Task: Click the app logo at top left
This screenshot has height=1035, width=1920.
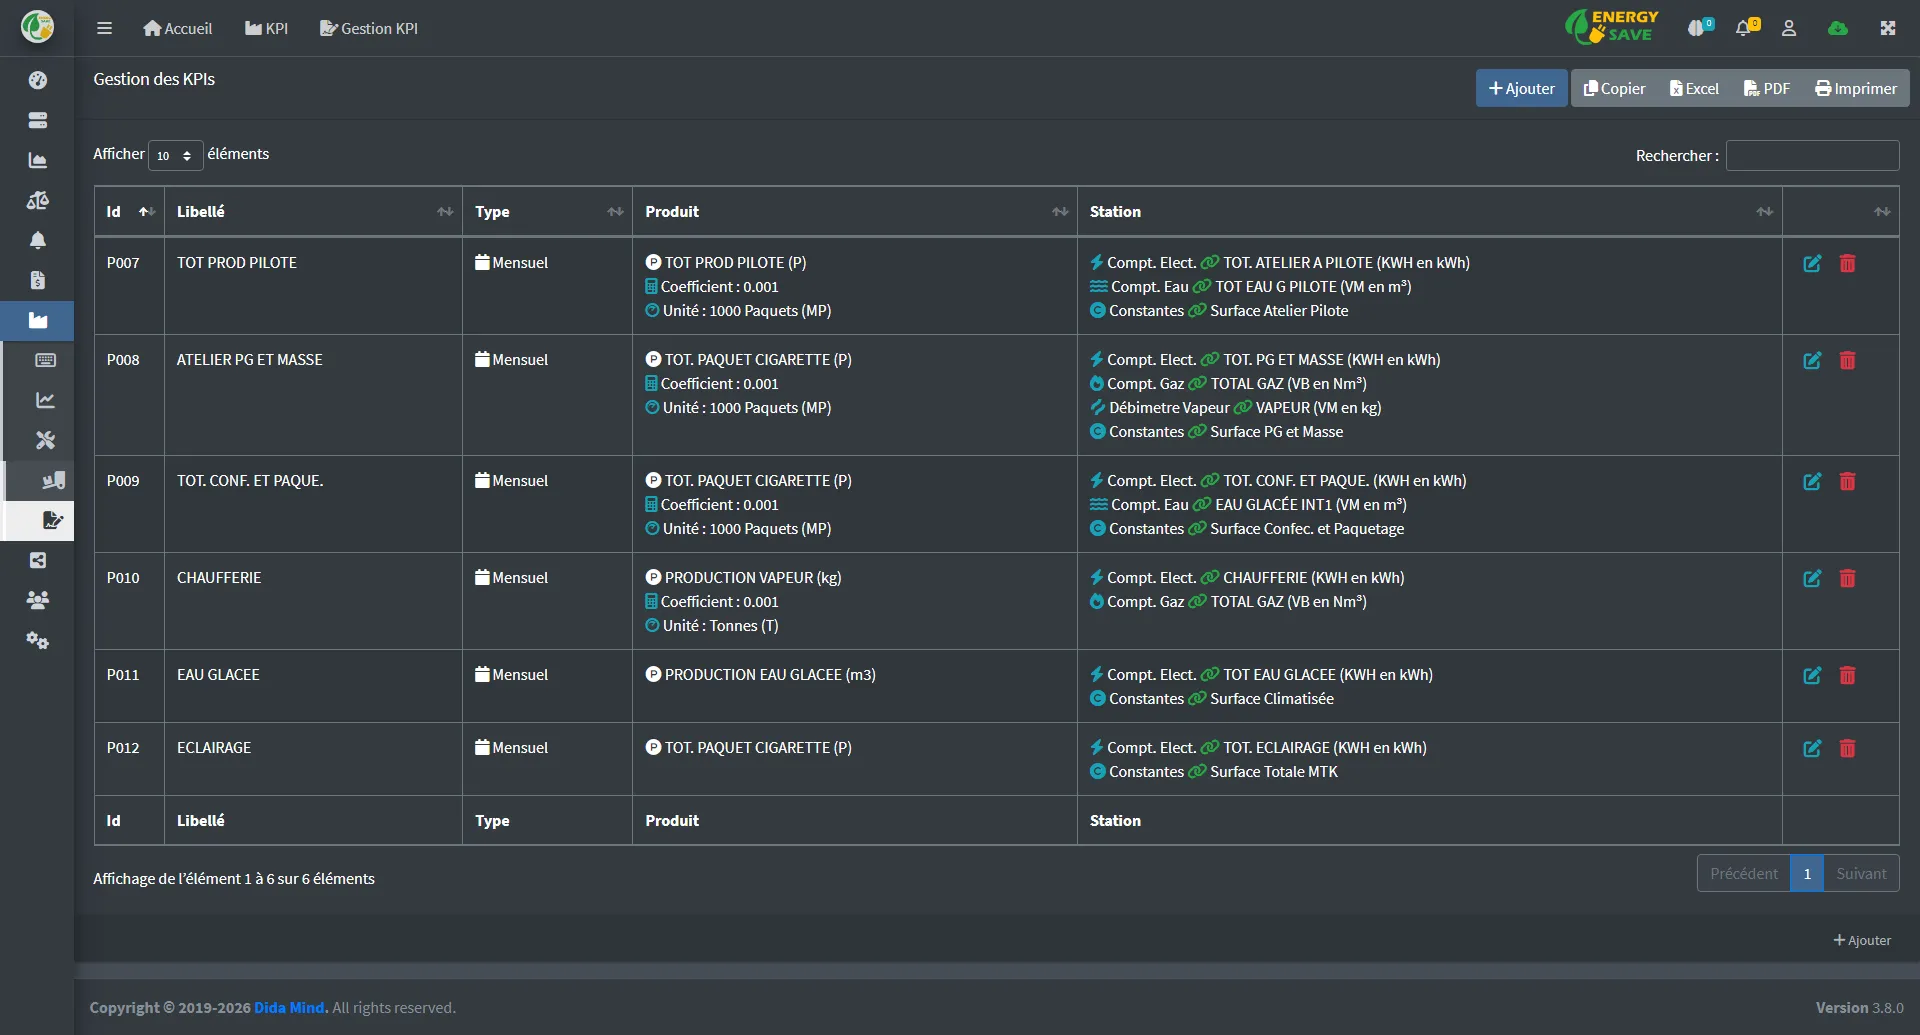Action: point(37,27)
